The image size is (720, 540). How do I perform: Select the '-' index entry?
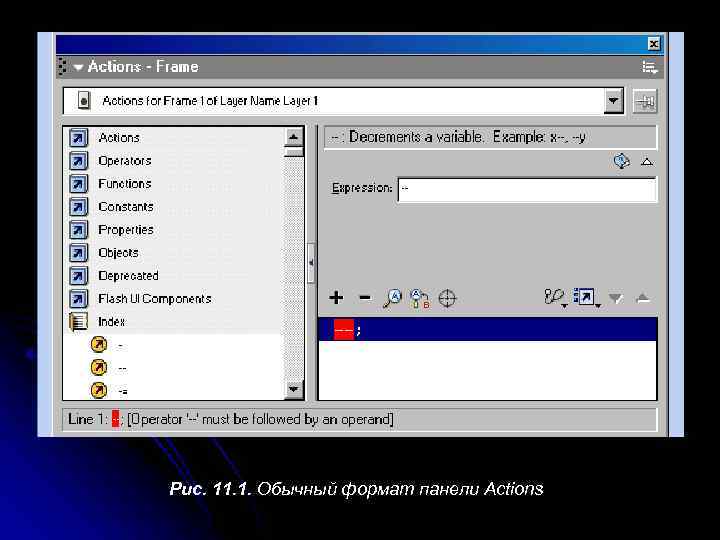pyautogui.click(x=120, y=345)
